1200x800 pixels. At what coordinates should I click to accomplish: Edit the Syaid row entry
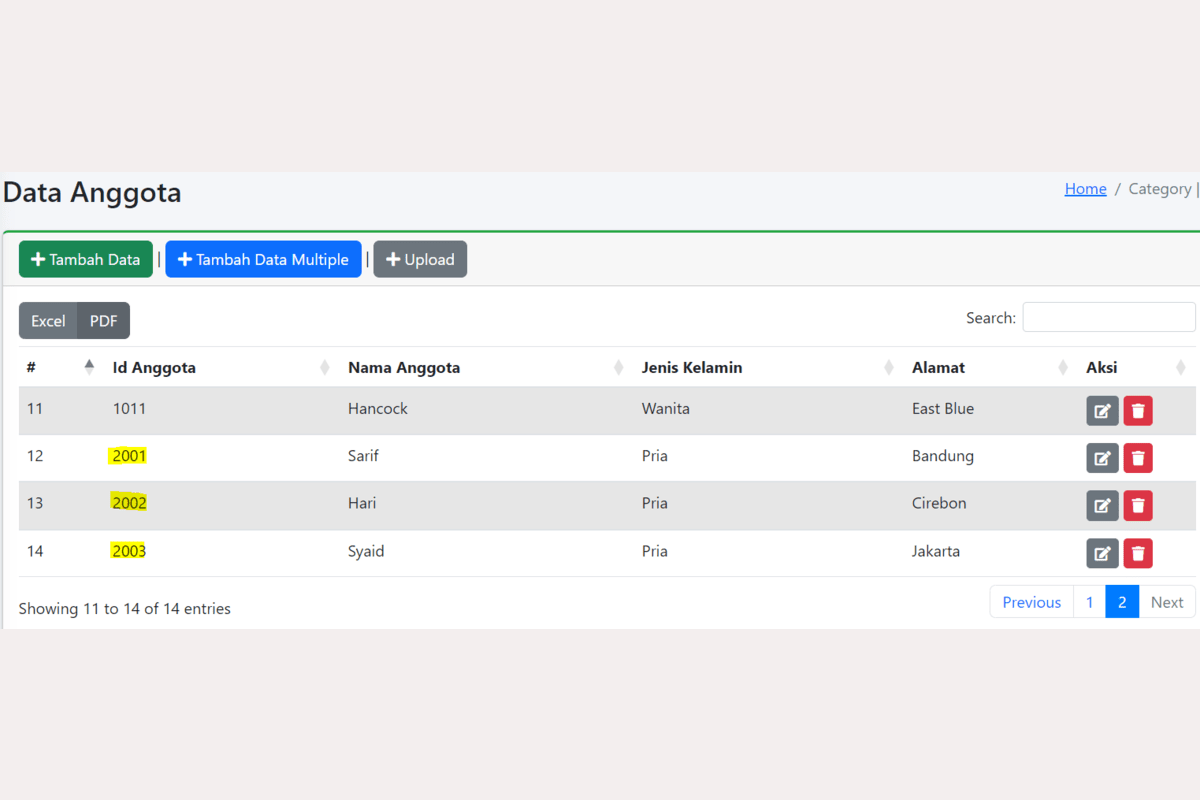1102,553
